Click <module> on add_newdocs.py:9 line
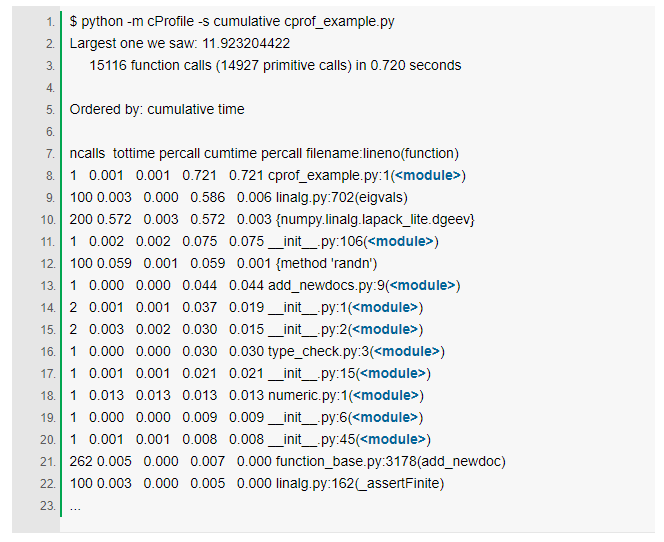 [x=422, y=285]
